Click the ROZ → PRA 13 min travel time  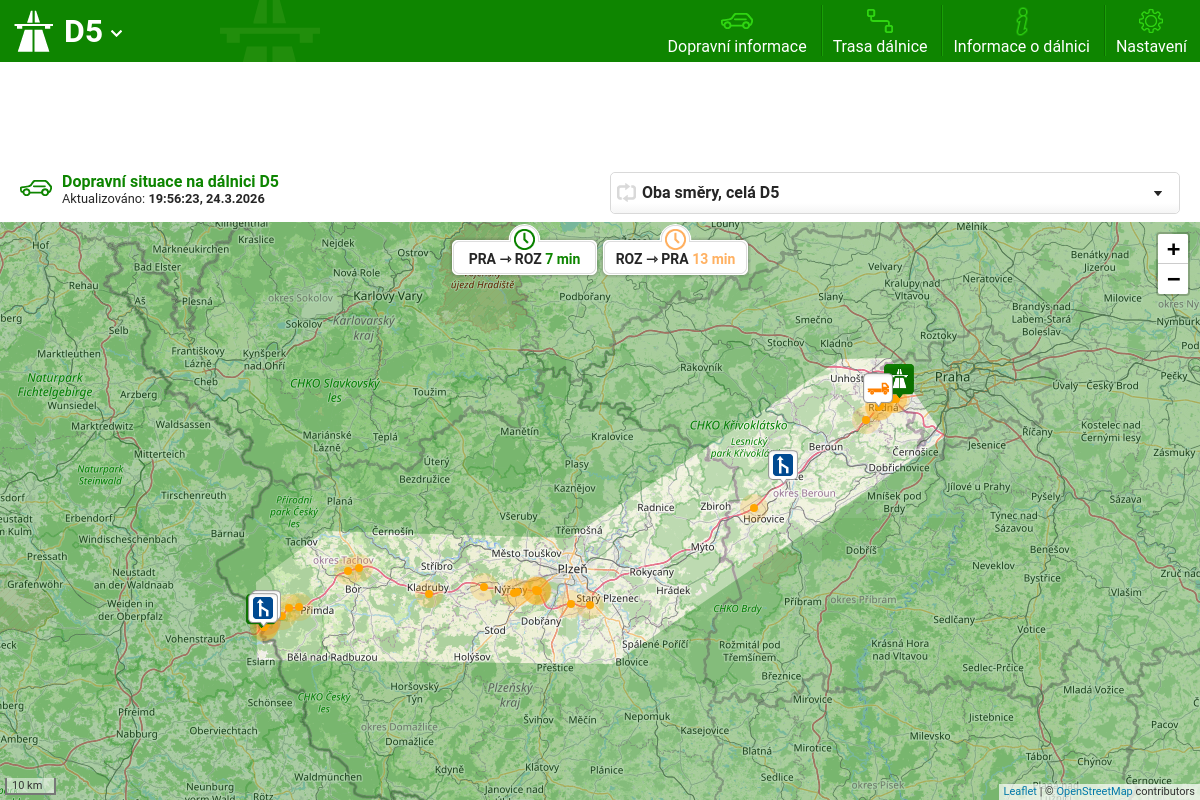pyautogui.click(x=675, y=258)
